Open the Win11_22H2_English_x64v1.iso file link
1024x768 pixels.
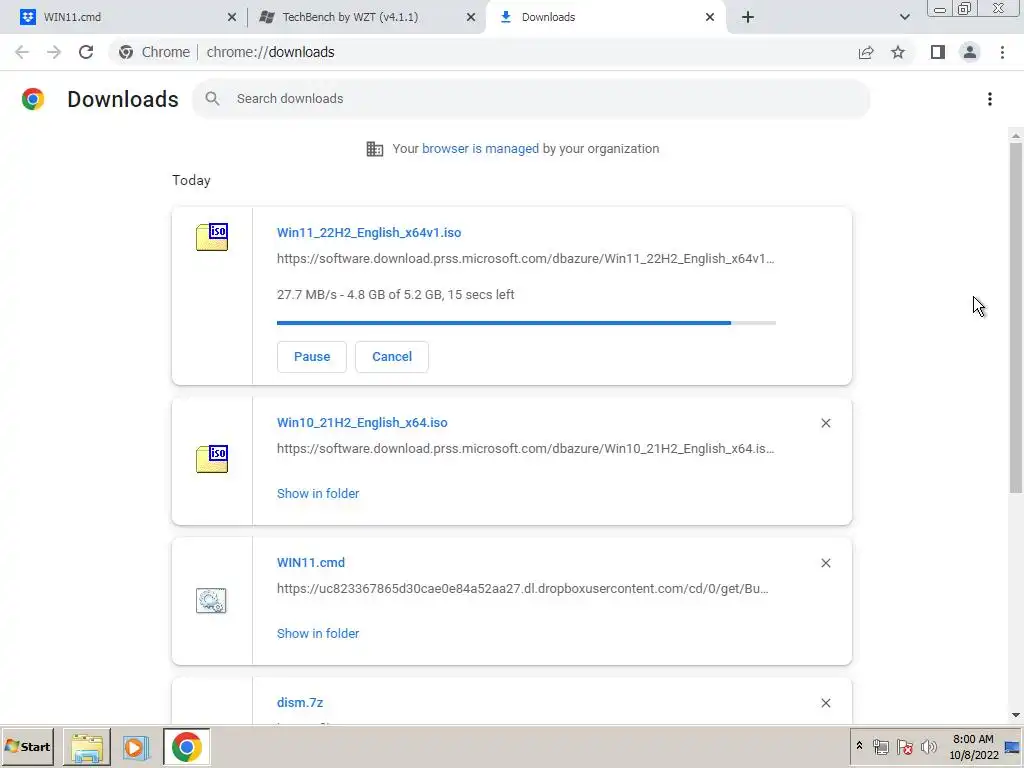pyautogui.click(x=369, y=232)
